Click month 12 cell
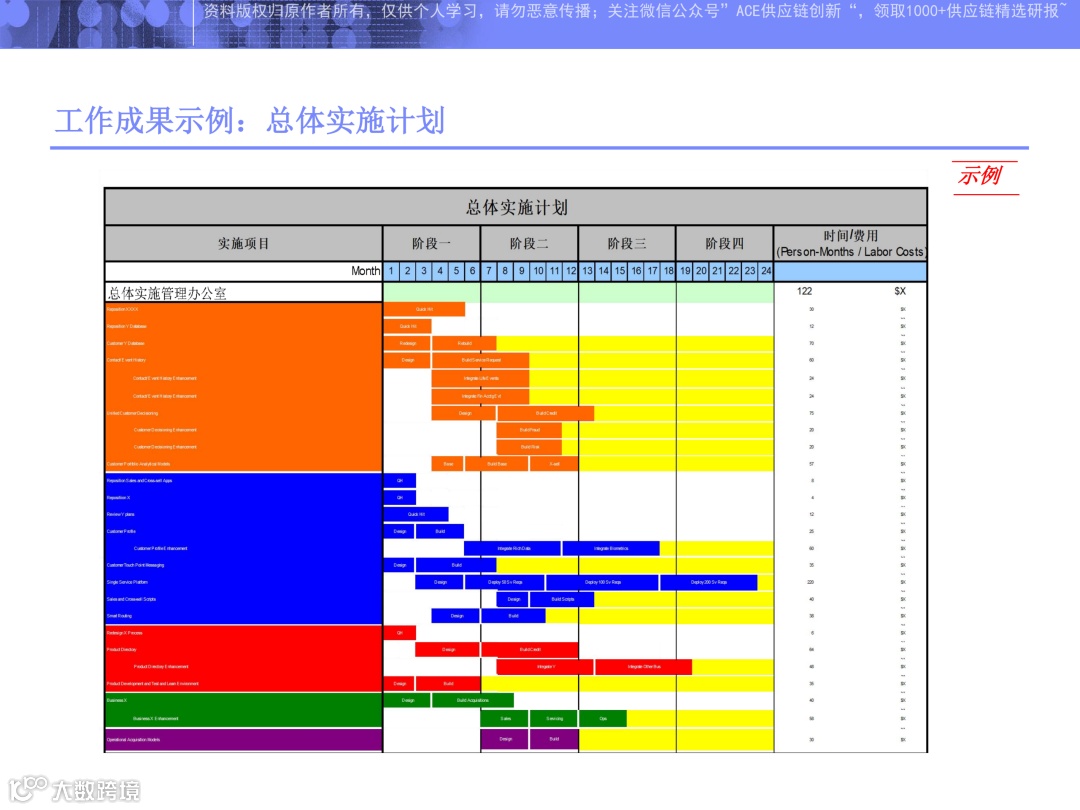This screenshot has width=1080, height=810. point(571,271)
